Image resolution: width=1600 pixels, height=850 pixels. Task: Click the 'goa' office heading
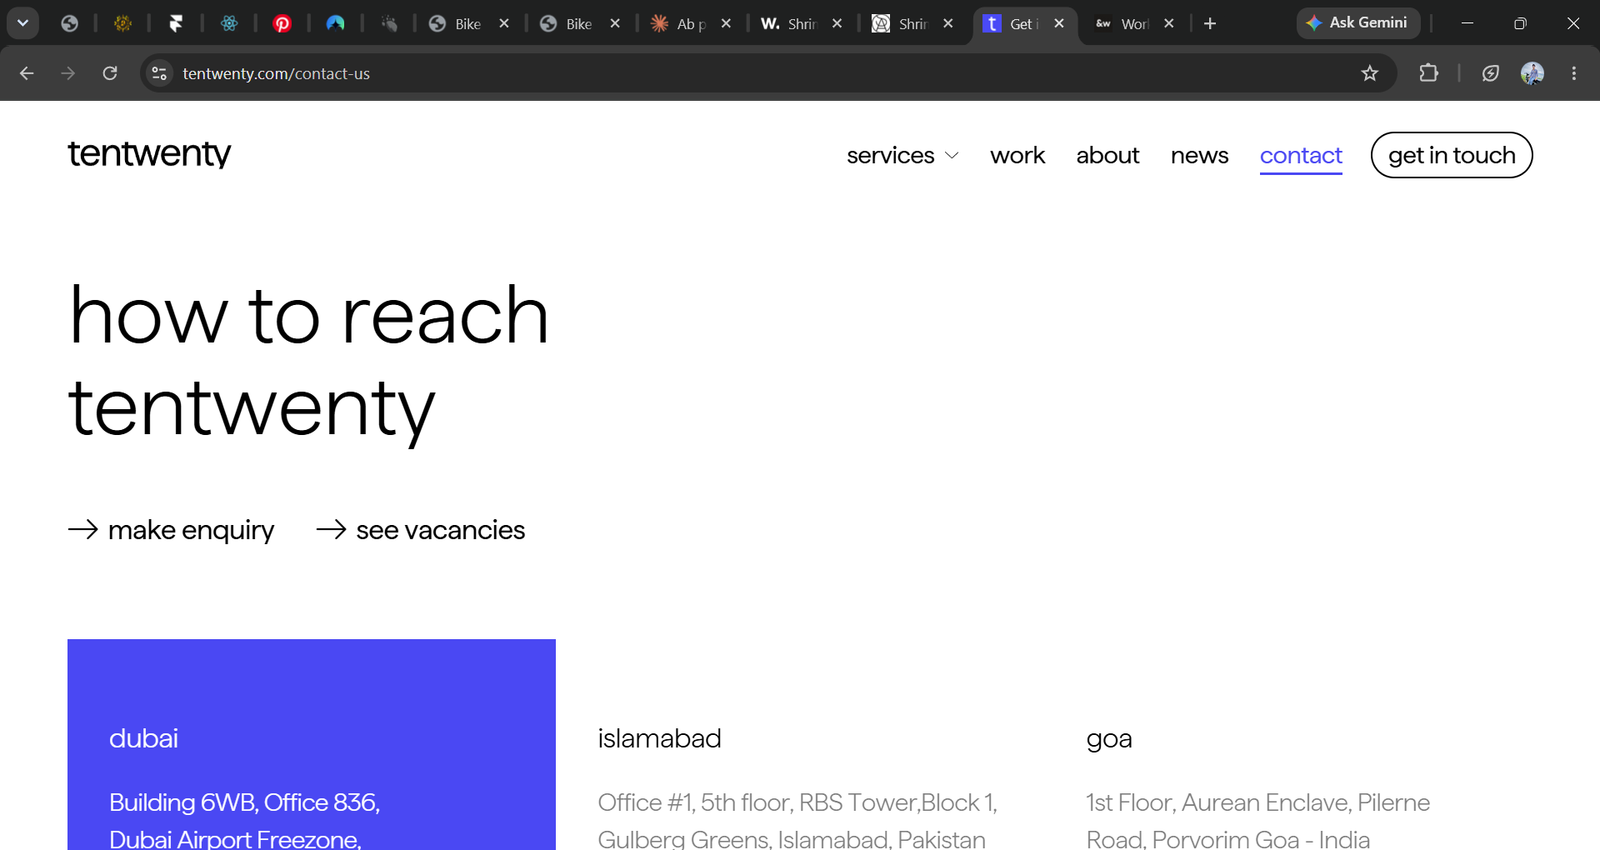tap(1109, 740)
